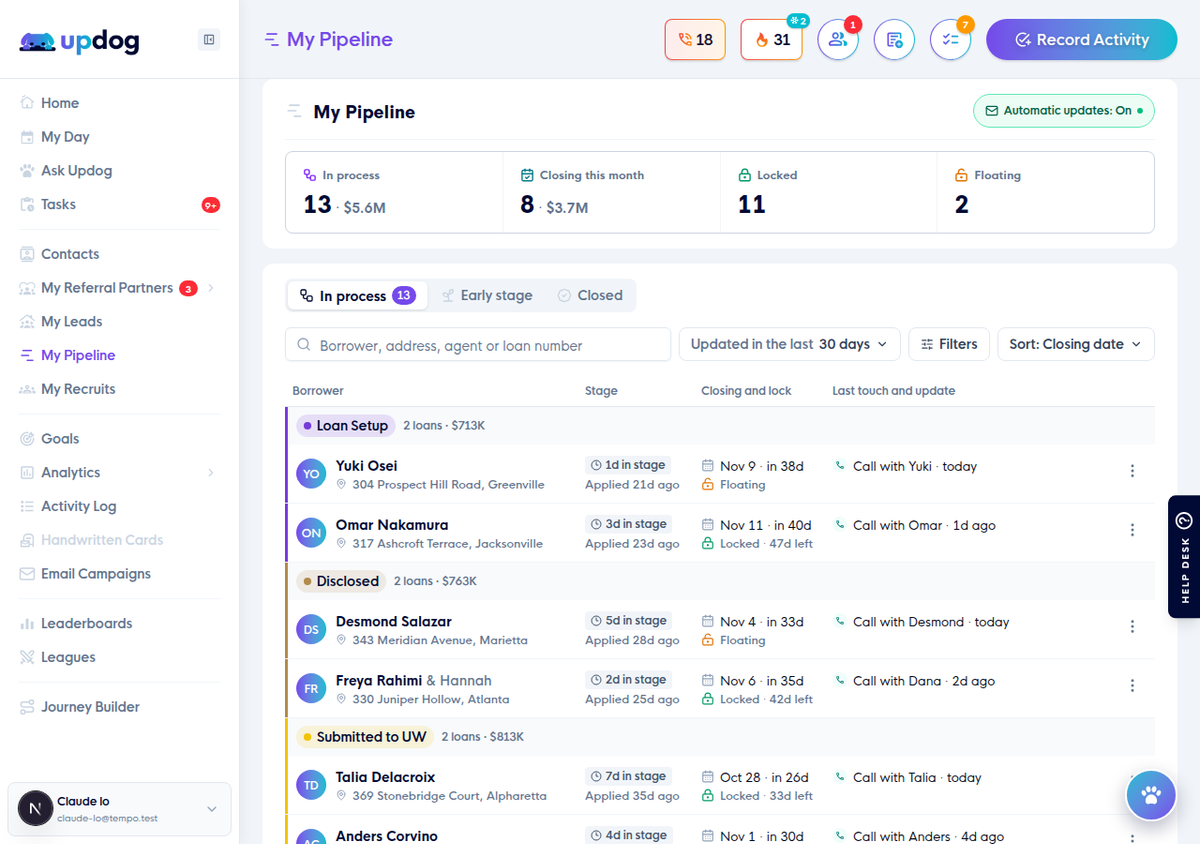Viewport: 1200px width, 844px height.
Task: Expand the Analytics submenu chevron
Action: (211, 472)
